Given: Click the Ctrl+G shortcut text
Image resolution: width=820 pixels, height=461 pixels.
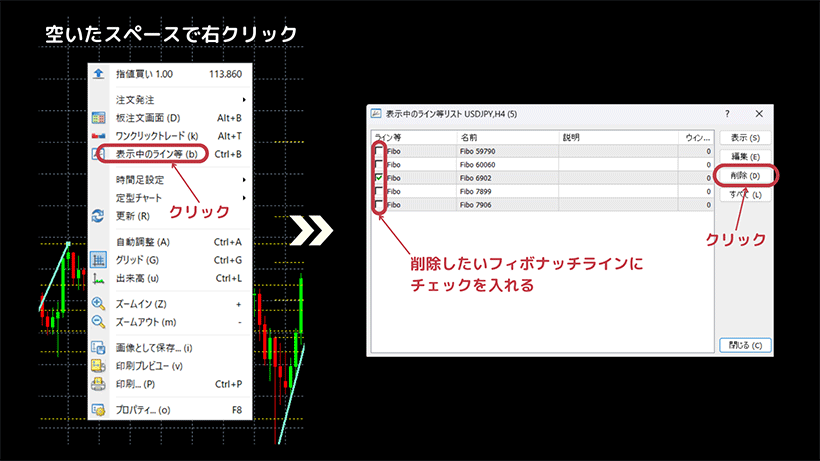Looking at the screenshot, I should (228, 260).
